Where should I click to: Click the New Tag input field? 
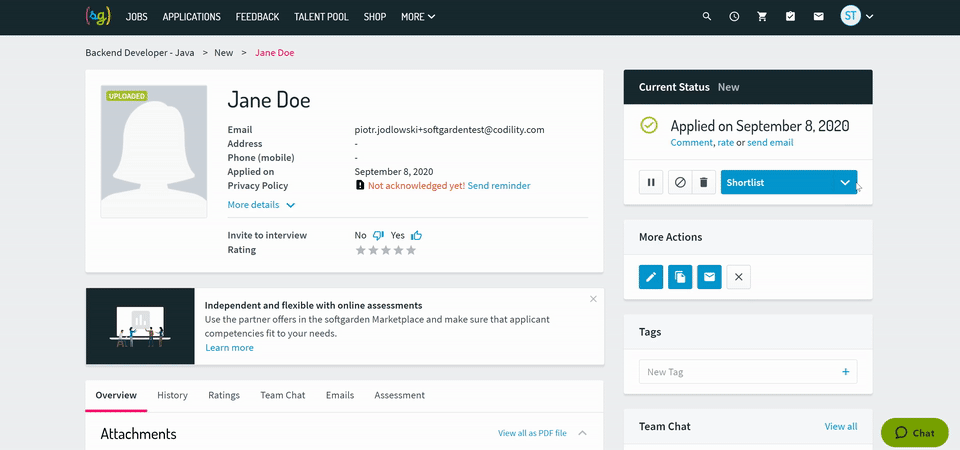click(x=738, y=372)
